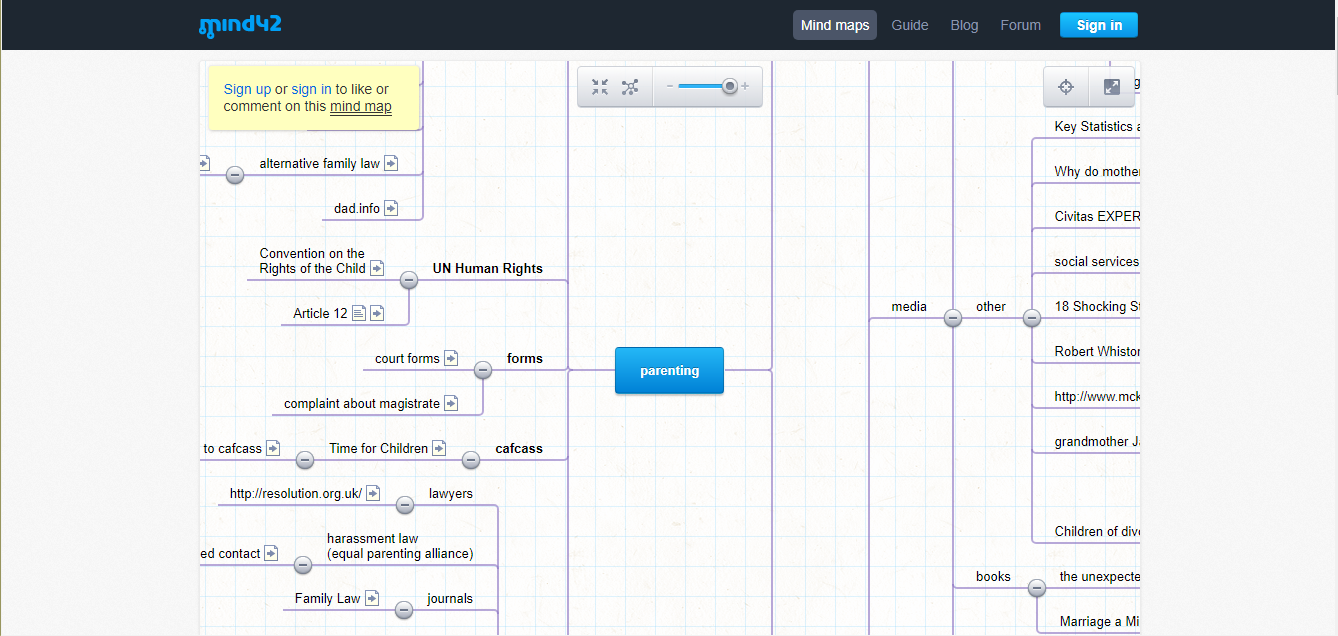Open link icon beside complaint about magistrate
The width and height of the screenshot is (1338, 636).
pos(451,403)
